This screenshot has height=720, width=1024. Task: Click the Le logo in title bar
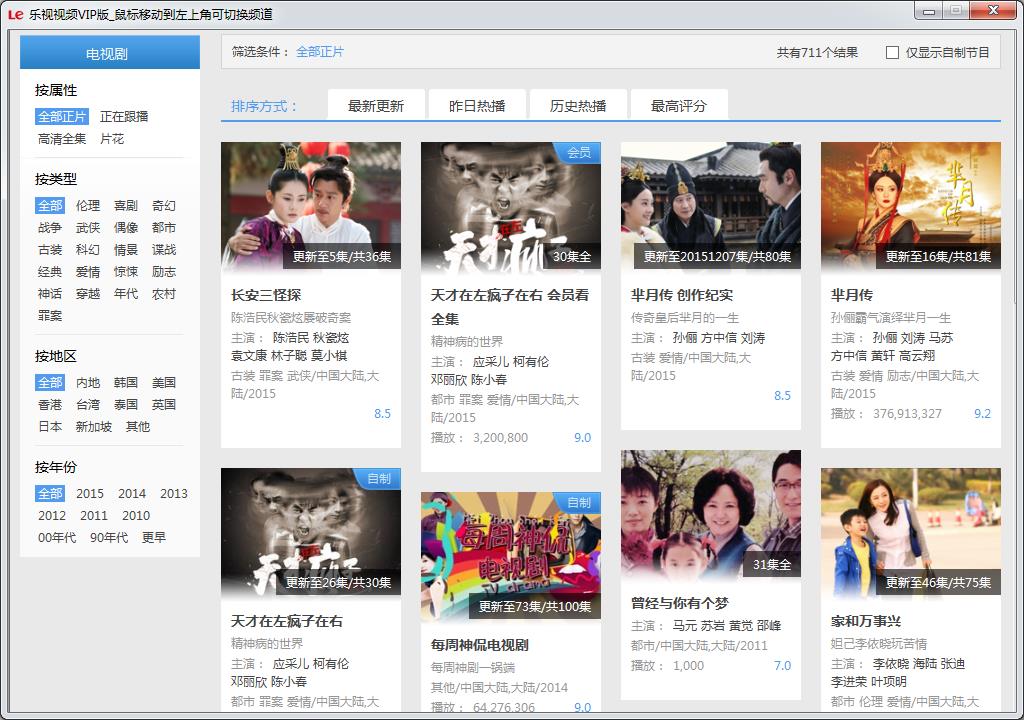[15, 14]
